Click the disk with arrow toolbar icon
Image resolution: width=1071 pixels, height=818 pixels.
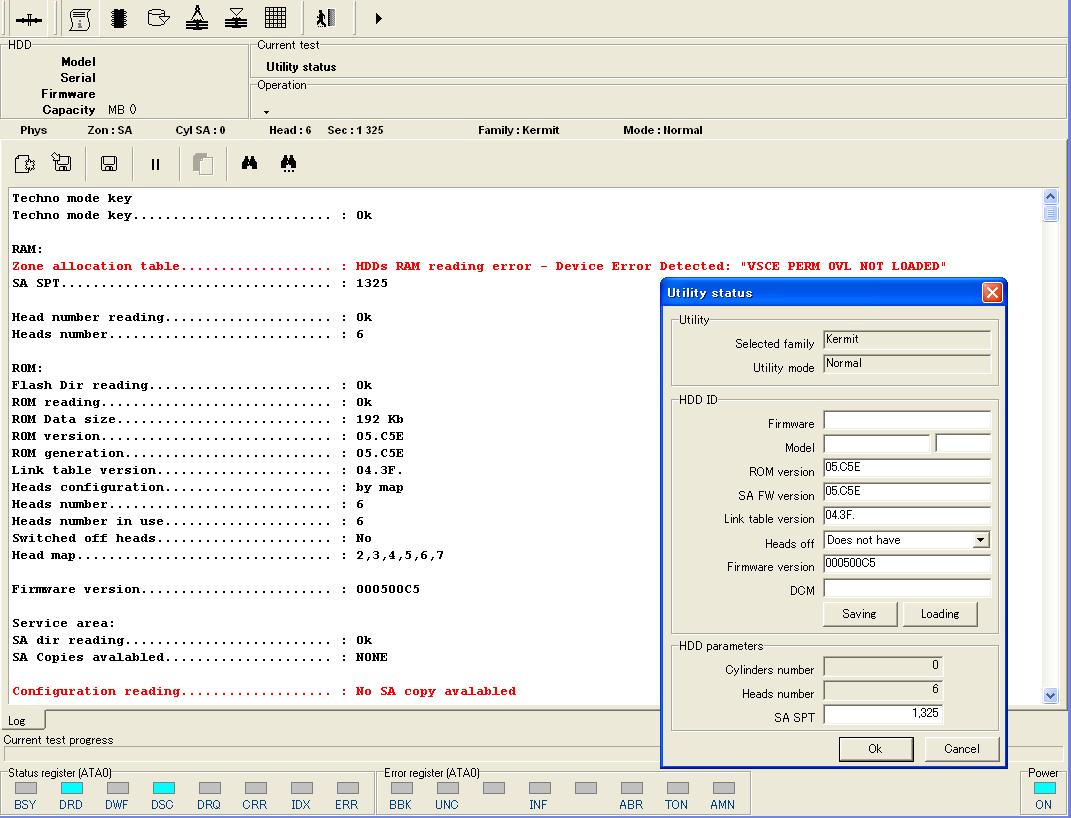(158, 18)
